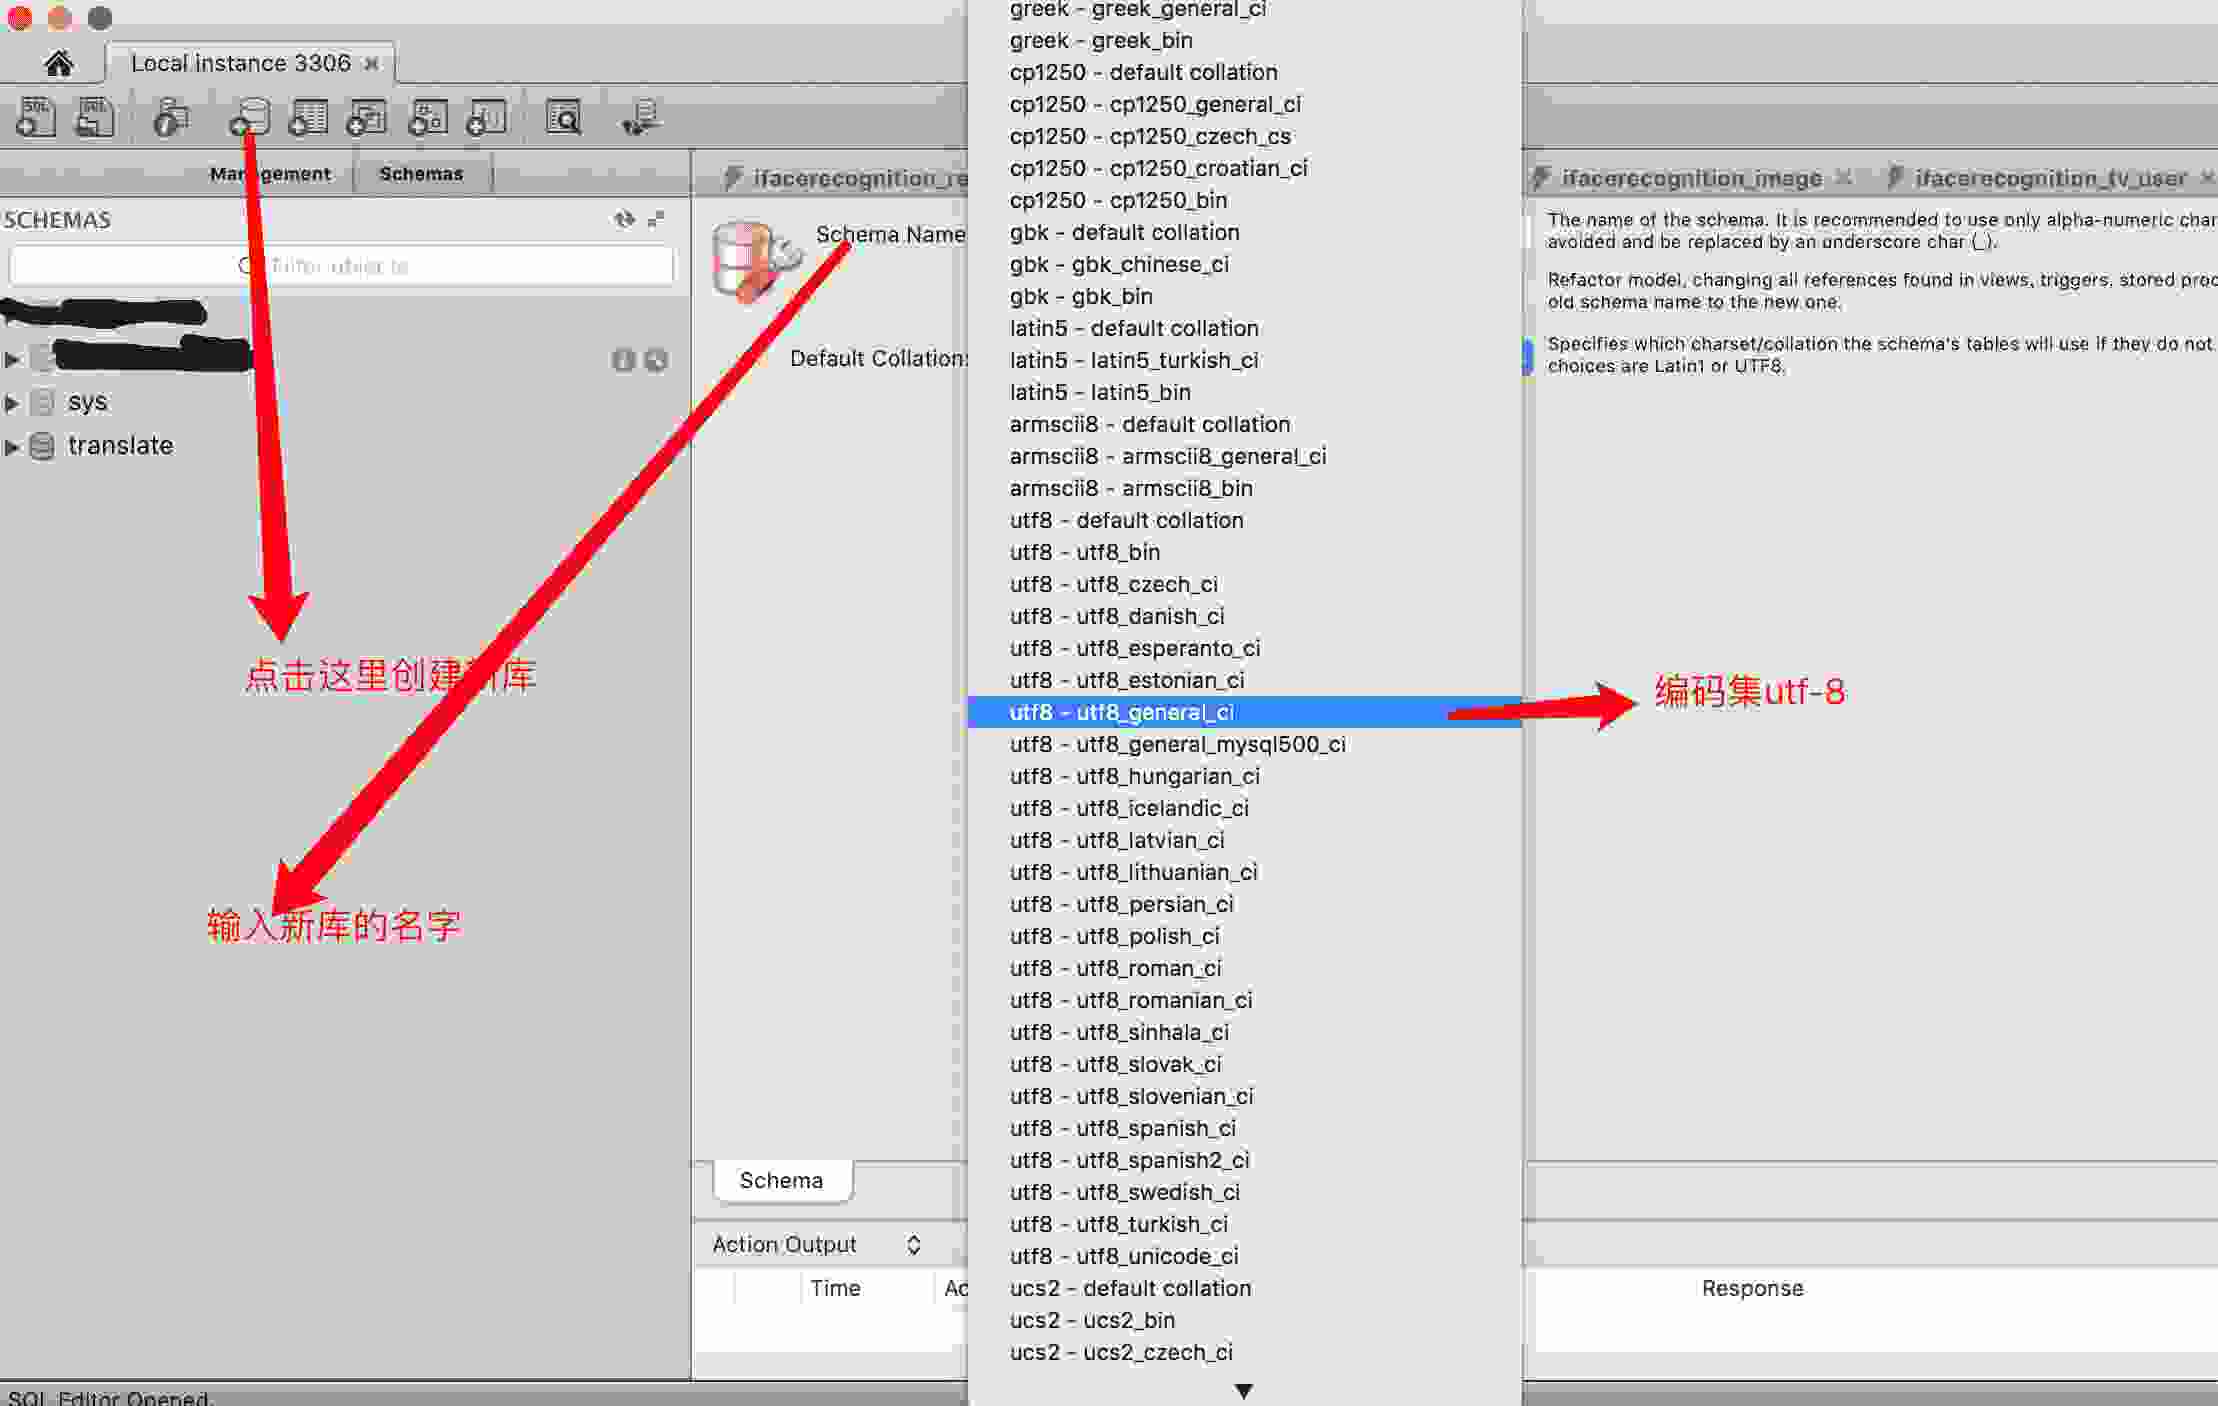The image size is (2218, 1406).
Task: Switch to Local instance 3306 tab
Action: pyautogui.click(x=240, y=63)
